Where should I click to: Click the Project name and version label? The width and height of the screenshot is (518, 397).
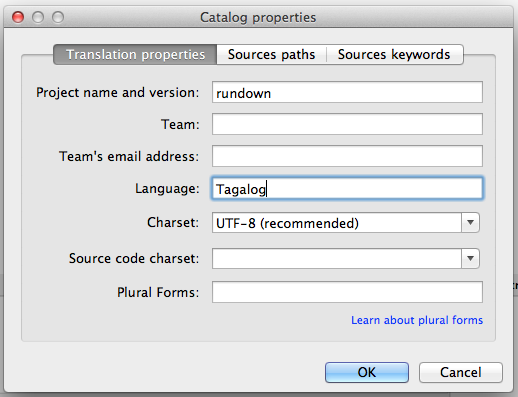[117, 92]
